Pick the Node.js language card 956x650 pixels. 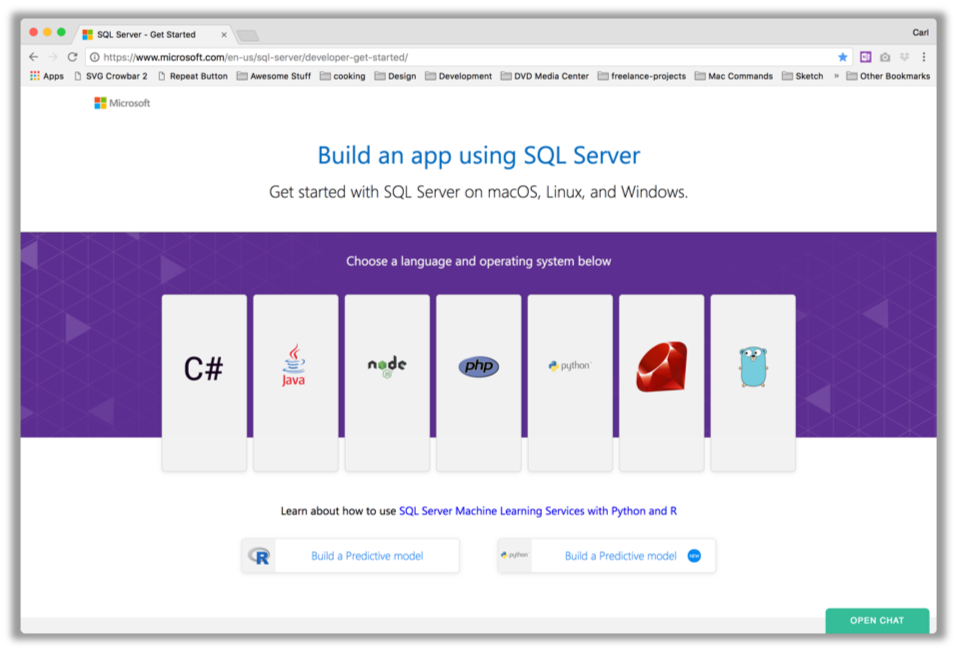pyautogui.click(x=387, y=382)
